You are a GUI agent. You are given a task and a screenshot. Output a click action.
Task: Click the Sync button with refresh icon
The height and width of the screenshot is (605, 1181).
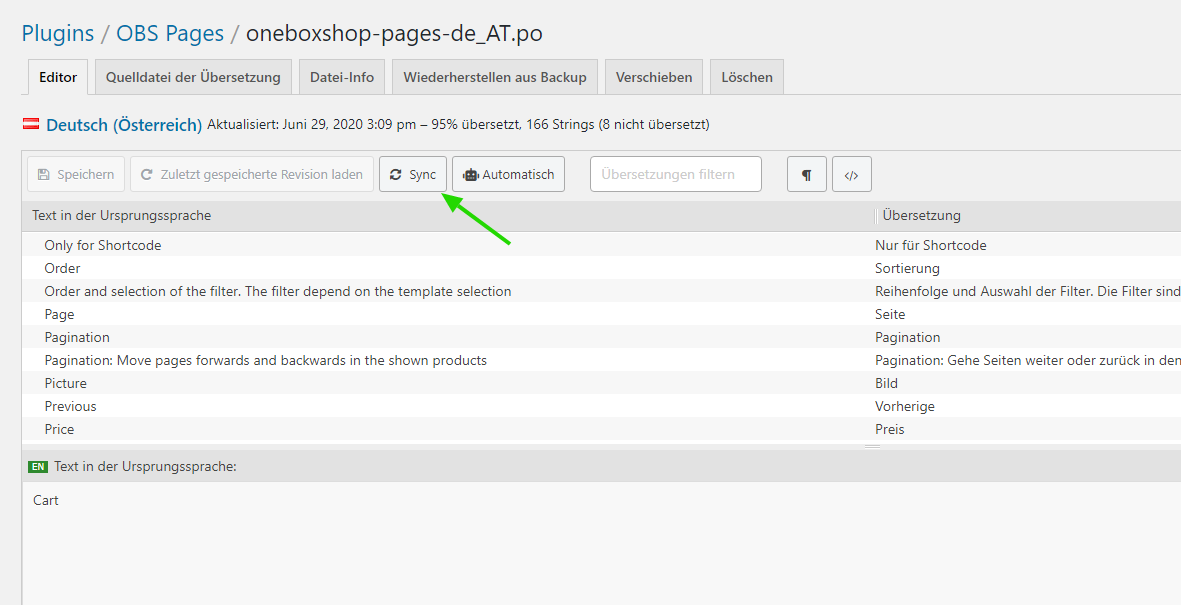coord(412,174)
